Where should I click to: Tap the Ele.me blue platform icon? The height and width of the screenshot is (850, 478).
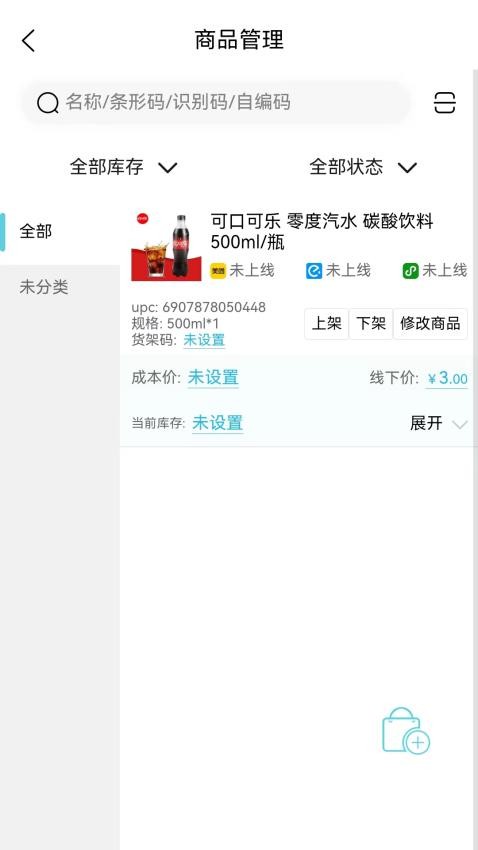[314, 271]
